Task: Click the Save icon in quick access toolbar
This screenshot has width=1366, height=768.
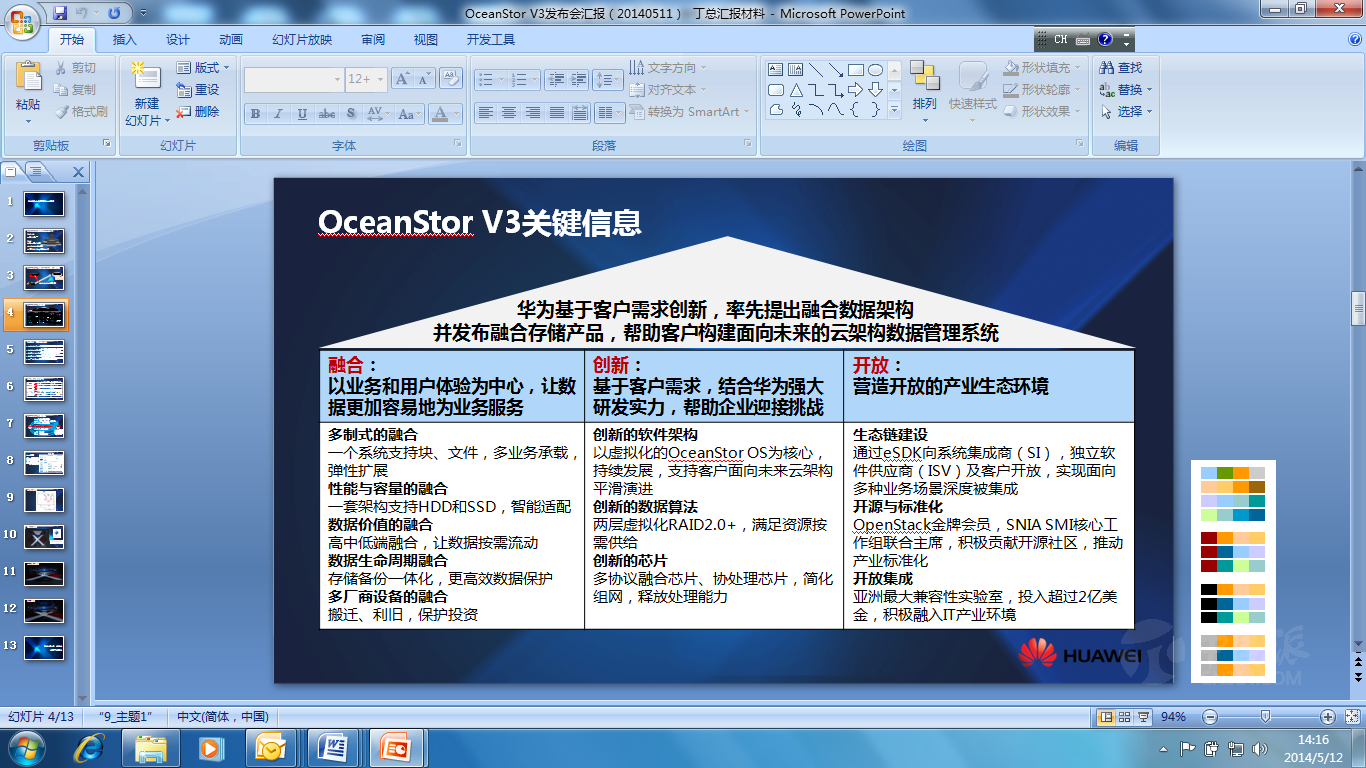Action: pyautogui.click(x=60, y=13)
